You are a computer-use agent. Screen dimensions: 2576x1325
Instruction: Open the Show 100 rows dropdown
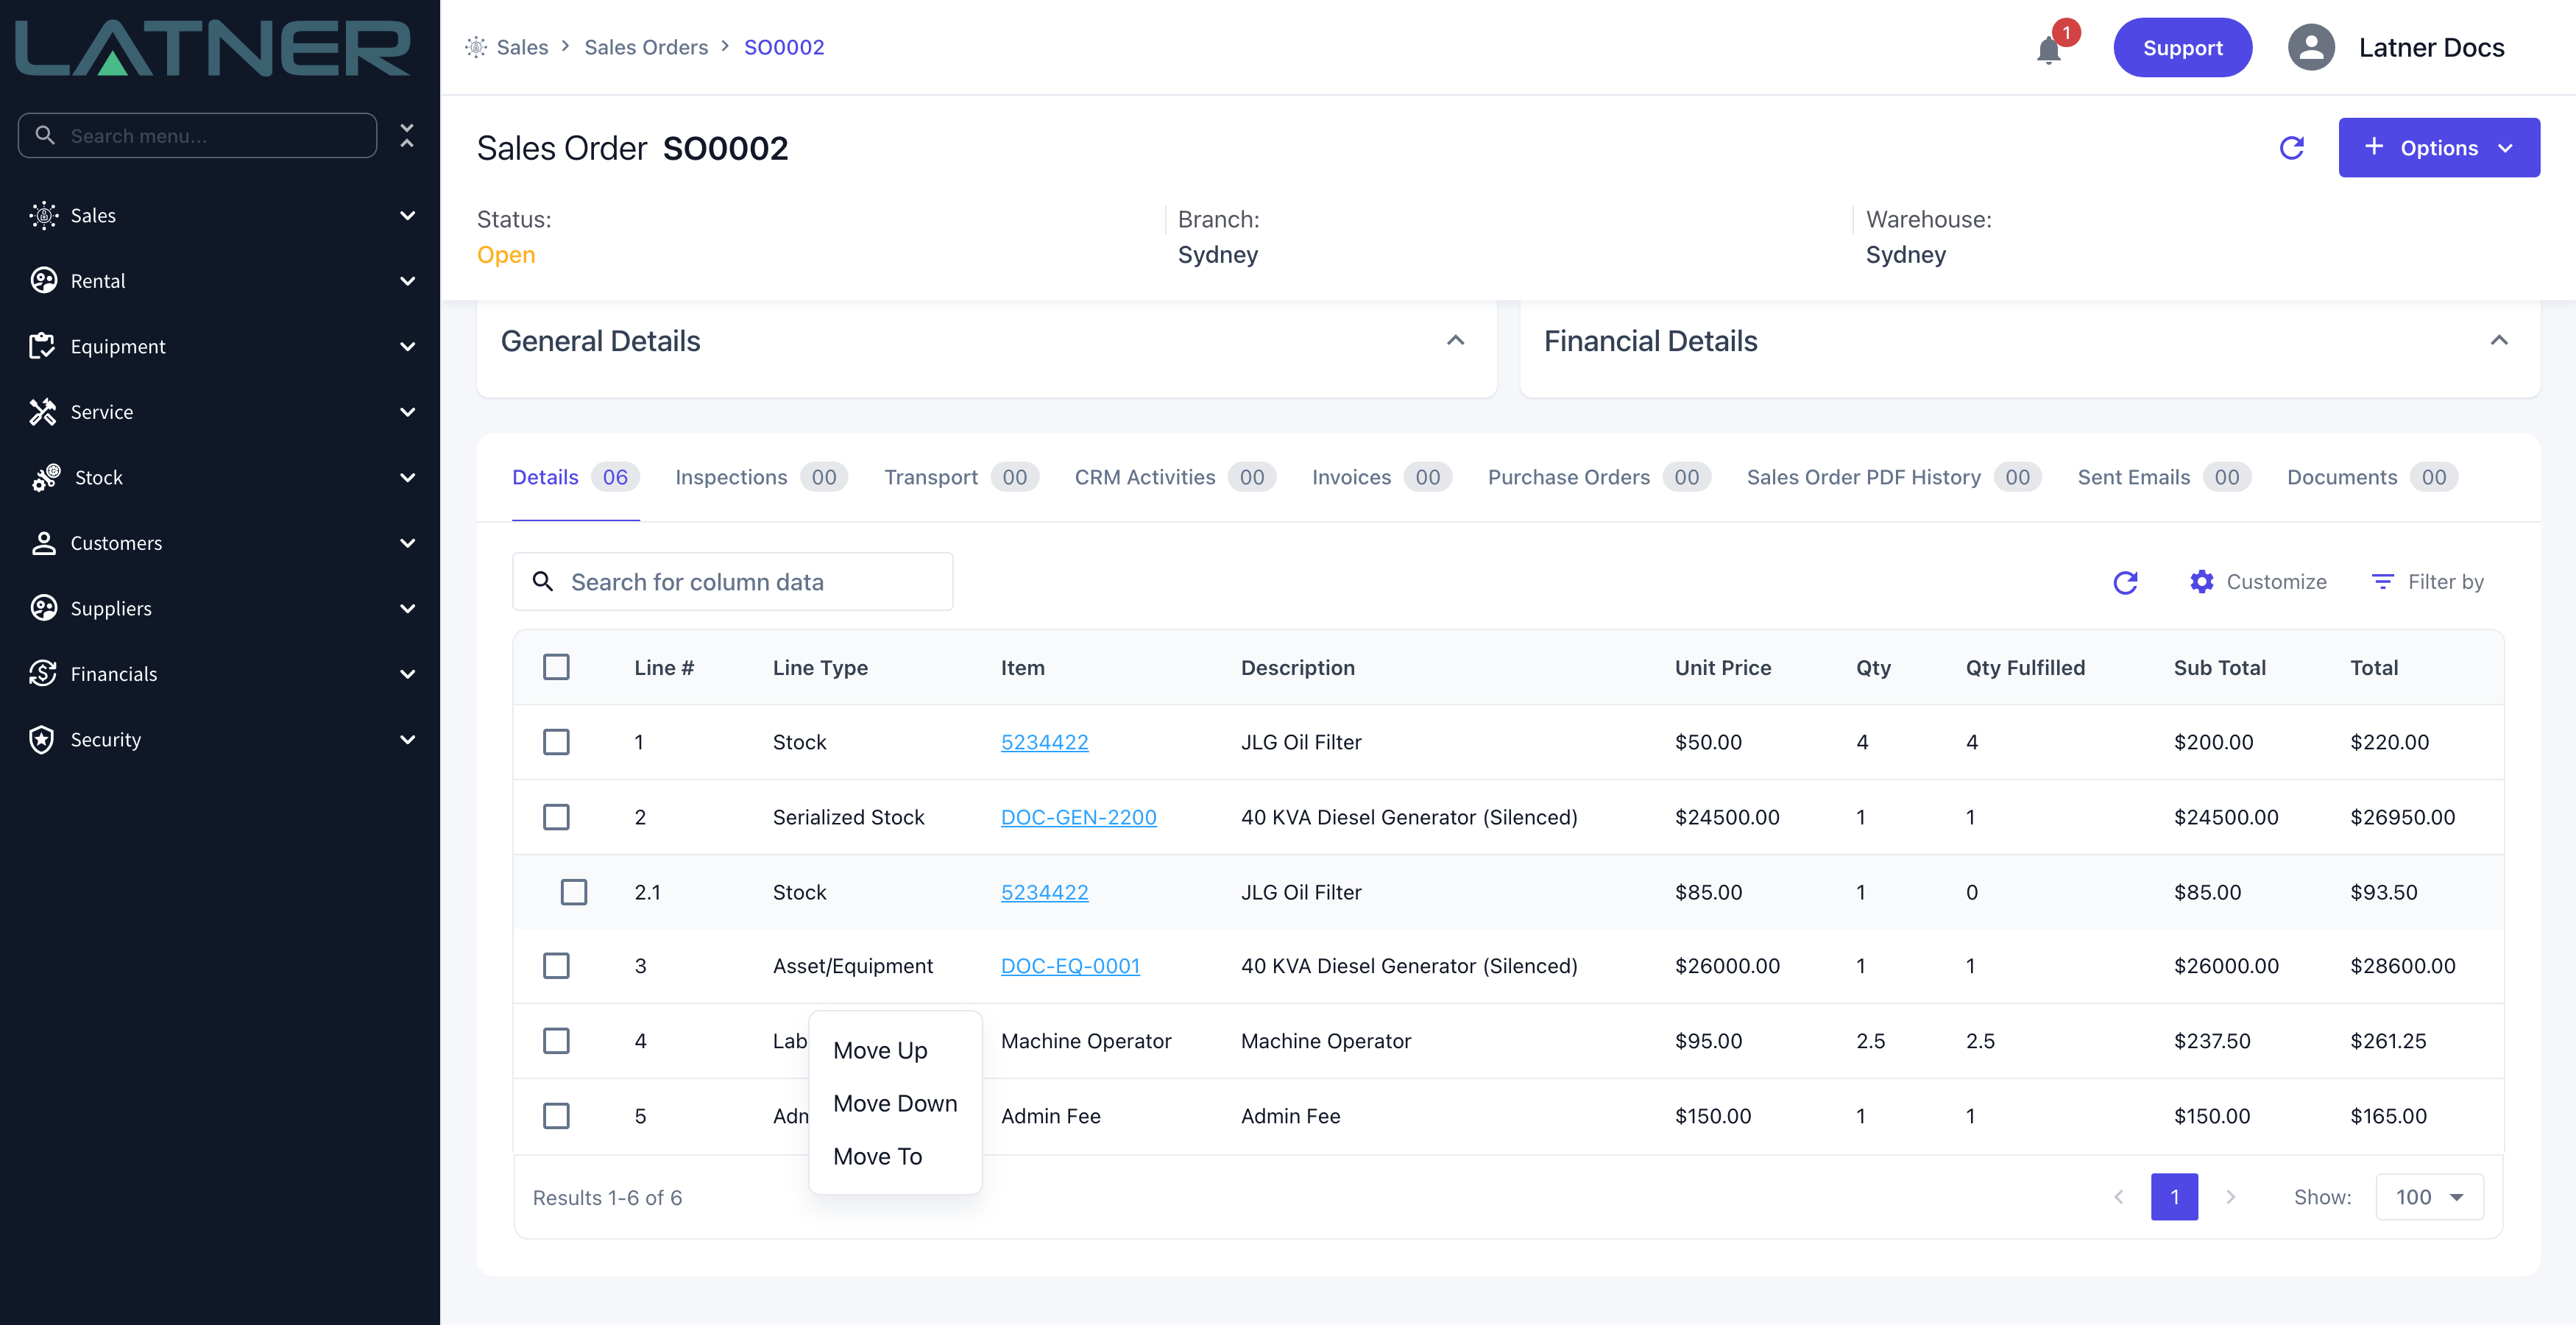(x=2429, y=1197)
